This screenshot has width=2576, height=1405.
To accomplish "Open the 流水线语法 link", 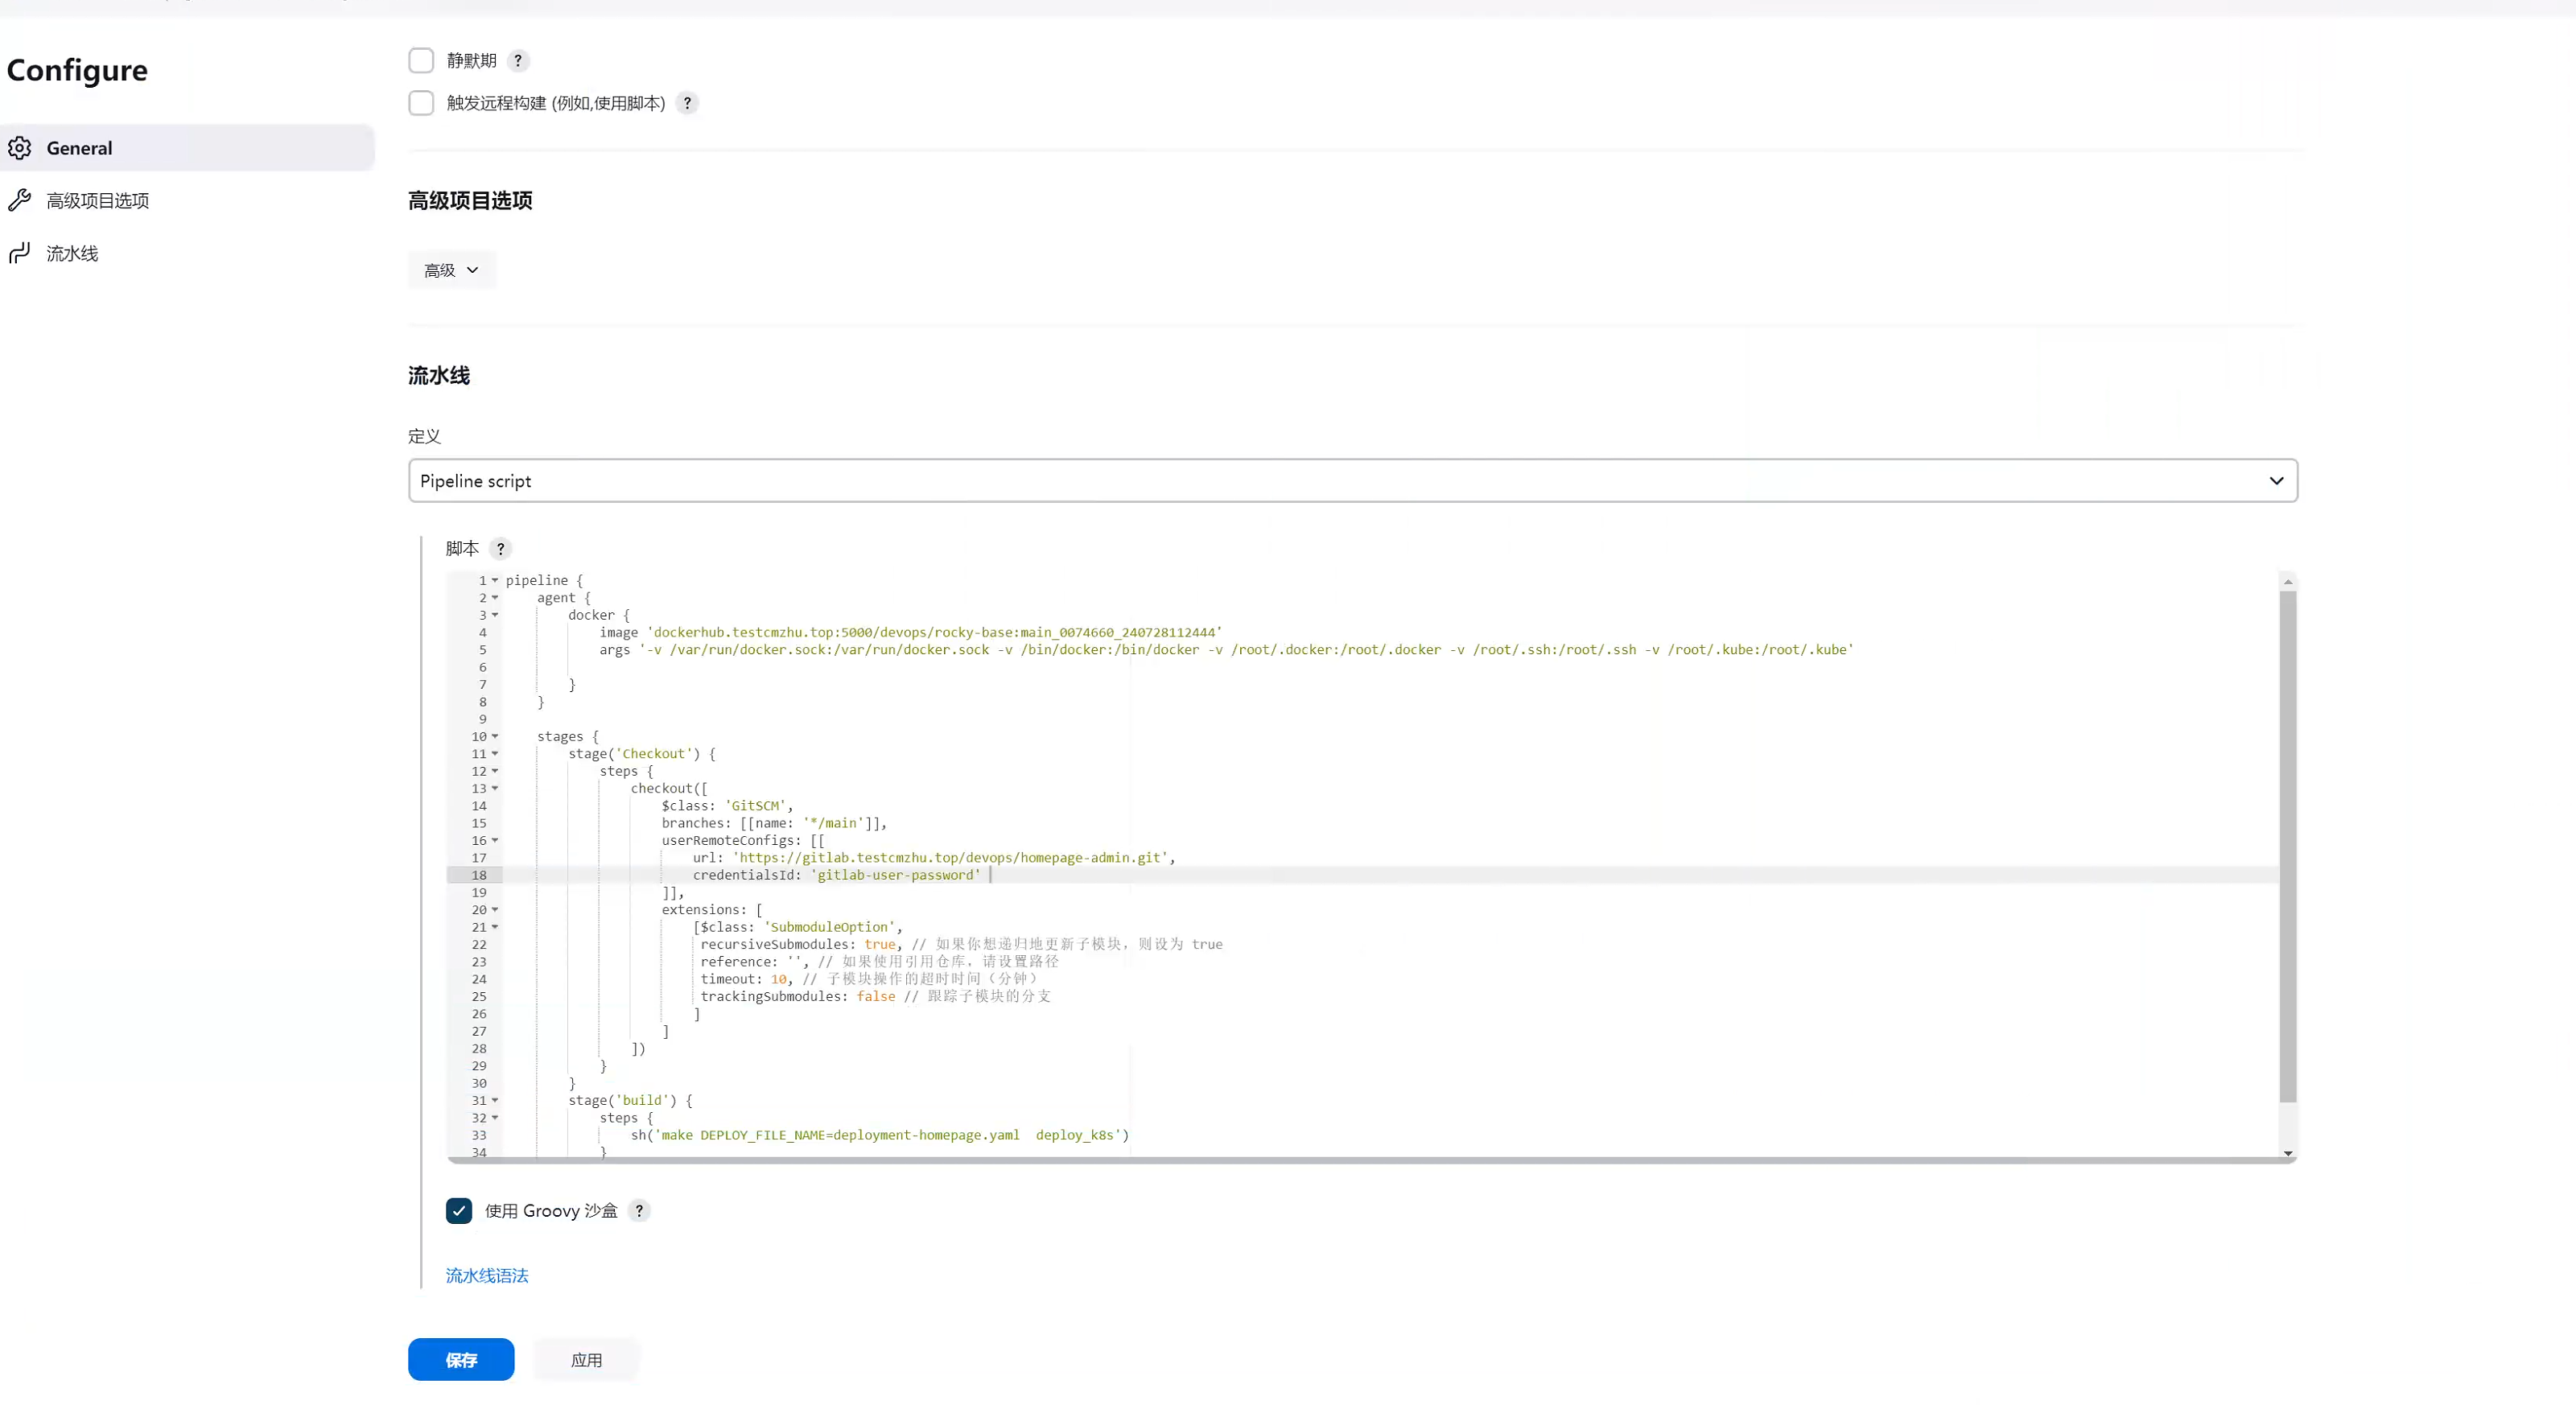I will click(x=487, y=1275).
